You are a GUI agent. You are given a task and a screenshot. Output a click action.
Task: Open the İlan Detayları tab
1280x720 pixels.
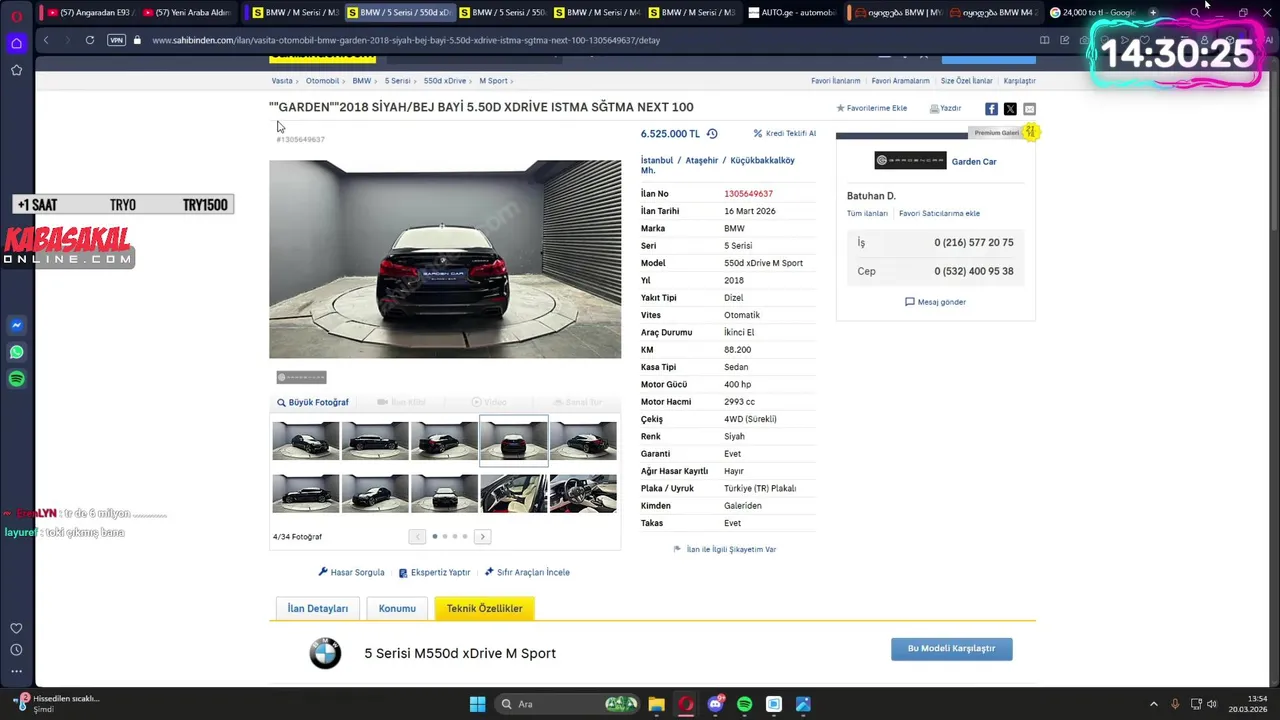click(x=318, y=608)
